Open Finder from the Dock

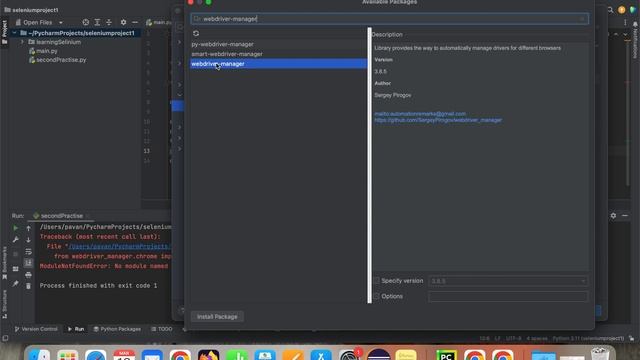[40, 355]
